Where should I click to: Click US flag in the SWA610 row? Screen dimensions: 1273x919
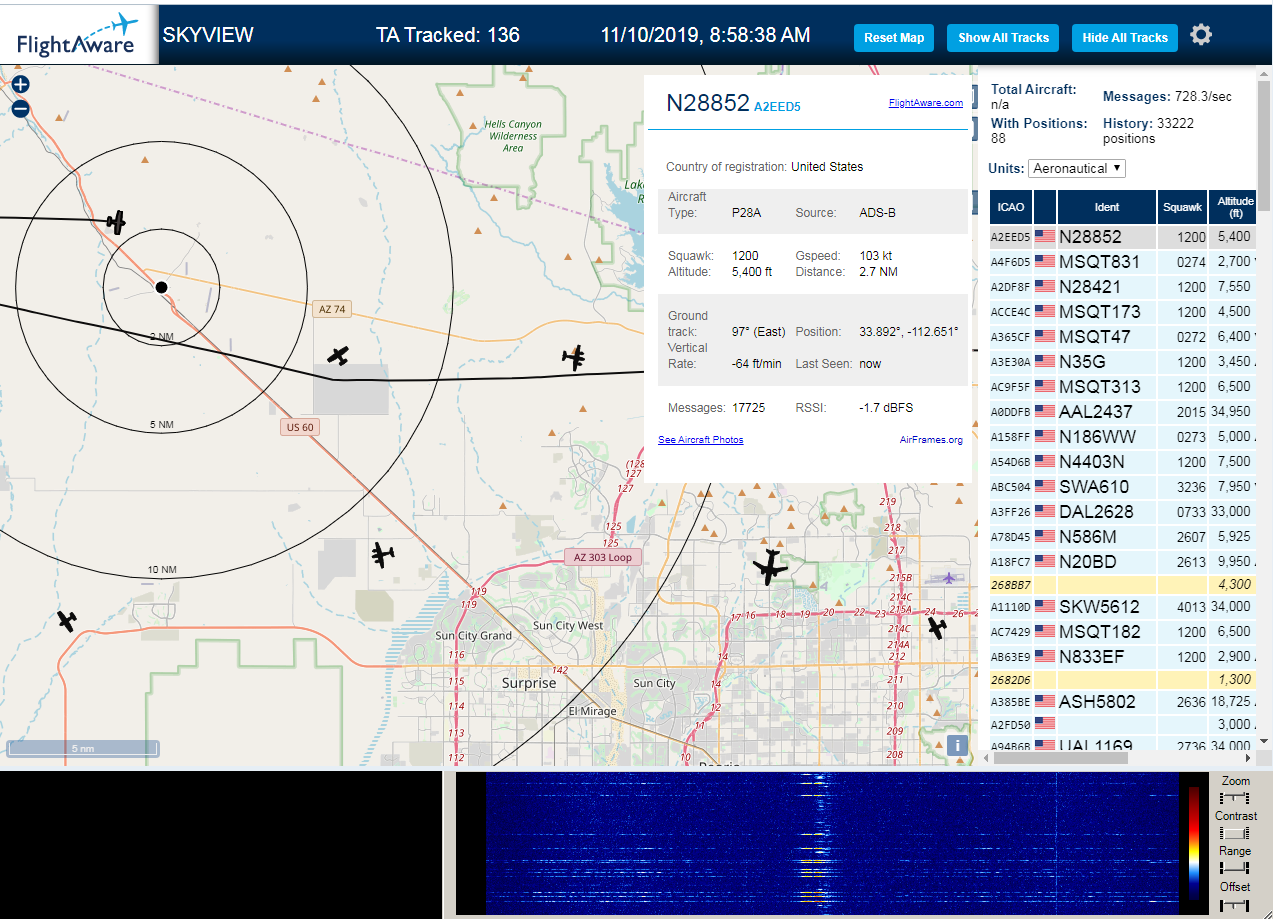pyautogui.click(x=1045, y=487)
